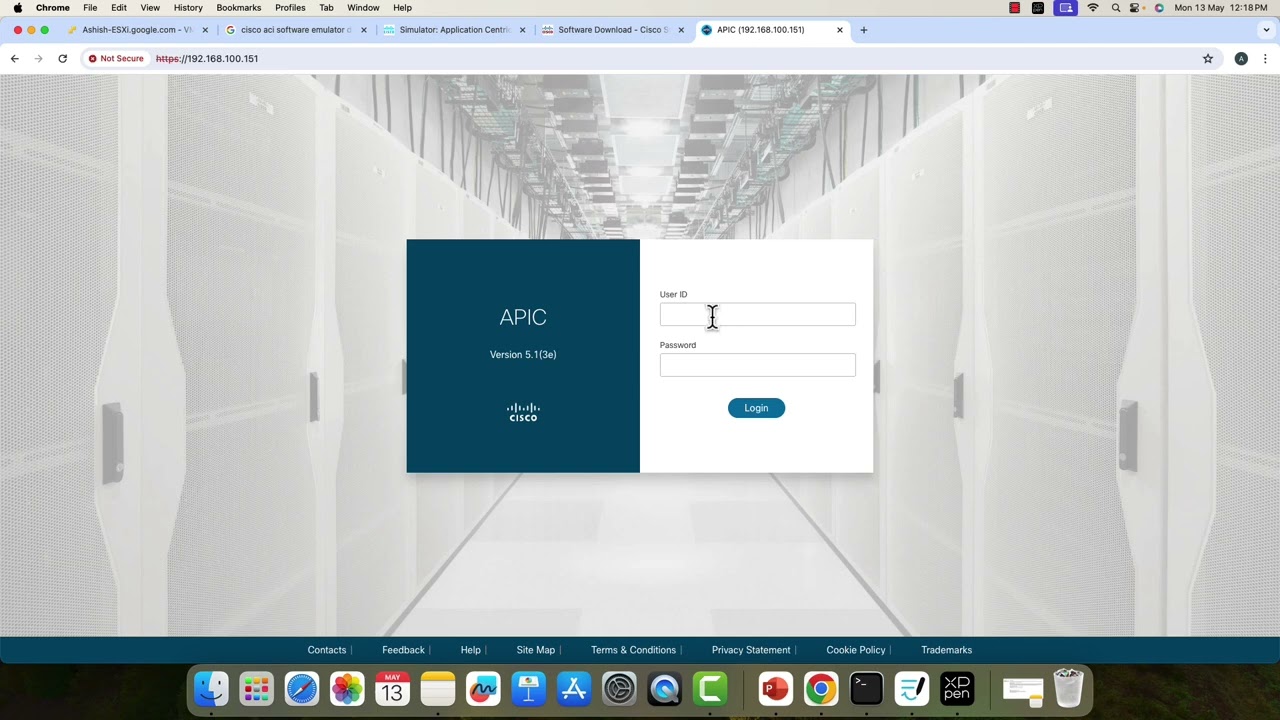Open the Site Map footer link
The height and width of the screenshot is (720, 1280).
coord(536,650)
